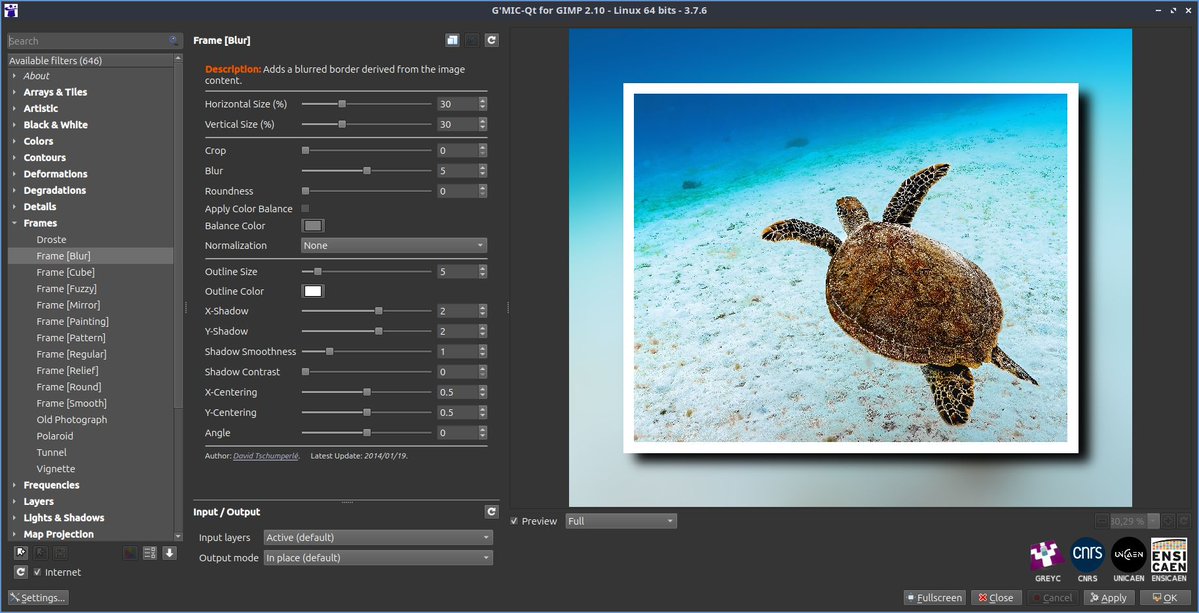Screen dimensions: 1199x613
Task: Toggle the Internet checkbox
Action: point(37,572)
